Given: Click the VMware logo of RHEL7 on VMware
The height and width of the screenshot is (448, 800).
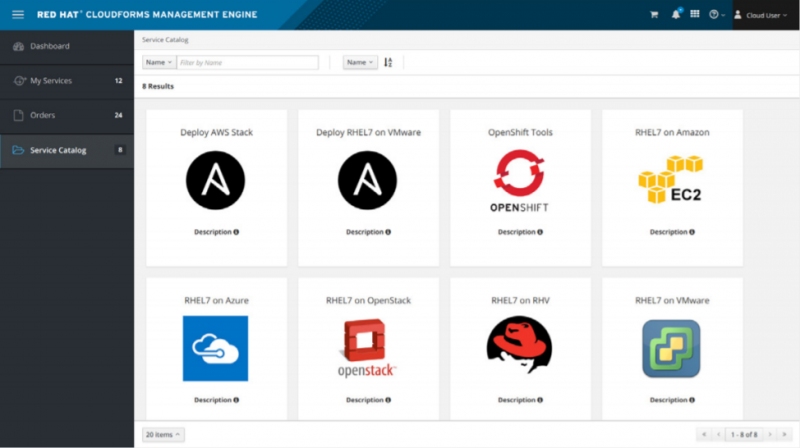Looking at the screenshot, I should coord(671,349).
